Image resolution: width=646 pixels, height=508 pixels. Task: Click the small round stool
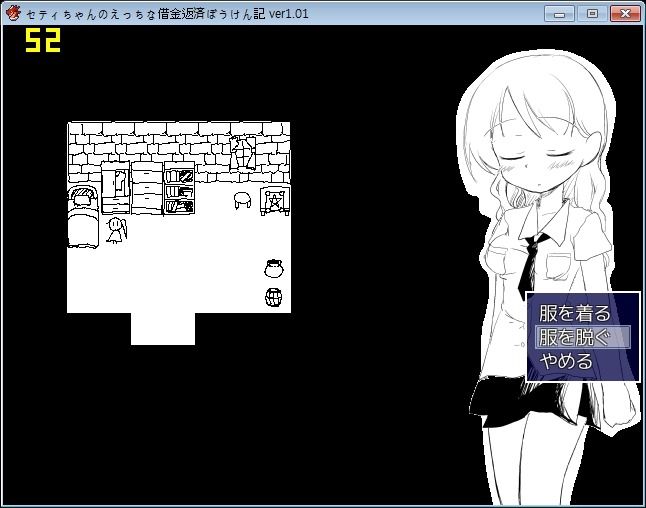[x=243, y=200]
